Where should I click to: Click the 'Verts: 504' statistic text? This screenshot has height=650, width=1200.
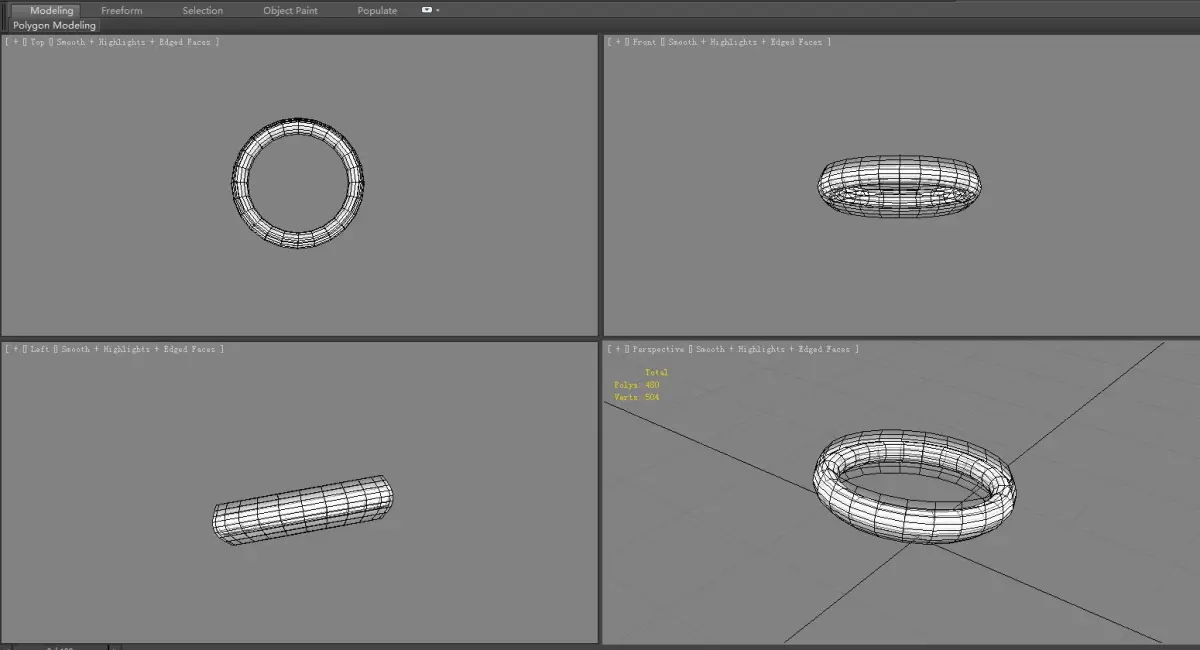pyautogui.click(x=637, y=397)
